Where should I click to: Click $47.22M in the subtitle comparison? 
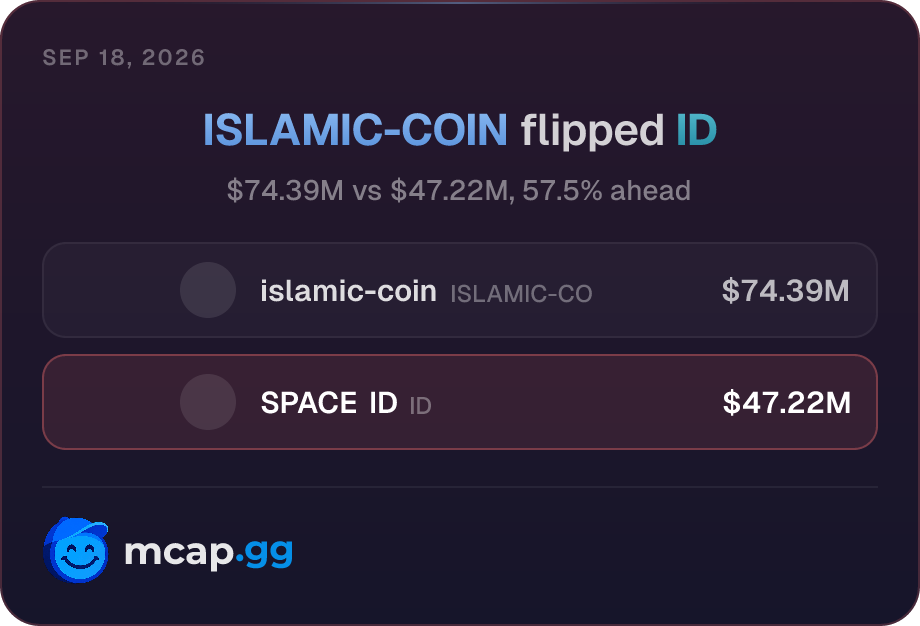point(452,191)
